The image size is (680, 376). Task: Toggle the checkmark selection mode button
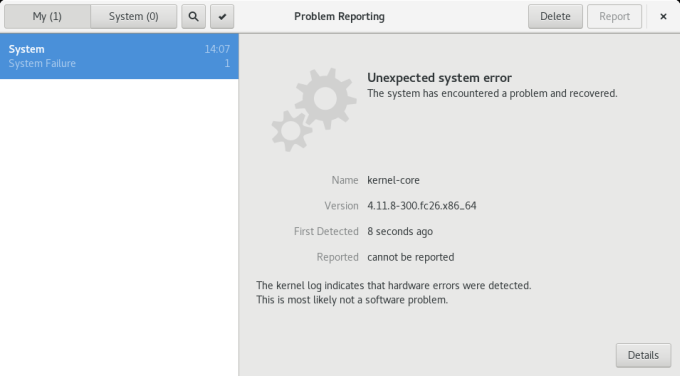coord(222,16)
